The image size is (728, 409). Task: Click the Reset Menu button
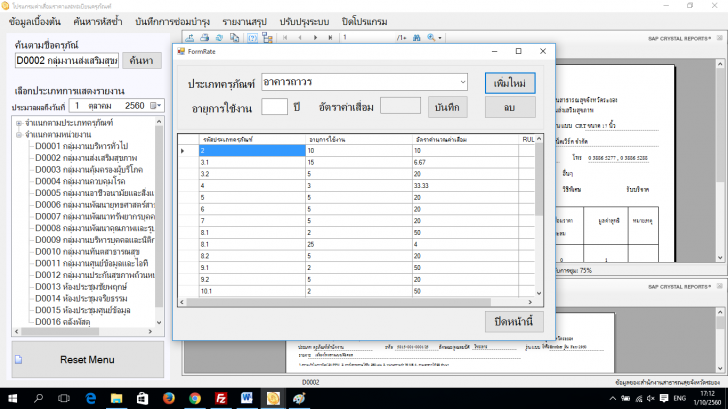(x=88, y=360)
